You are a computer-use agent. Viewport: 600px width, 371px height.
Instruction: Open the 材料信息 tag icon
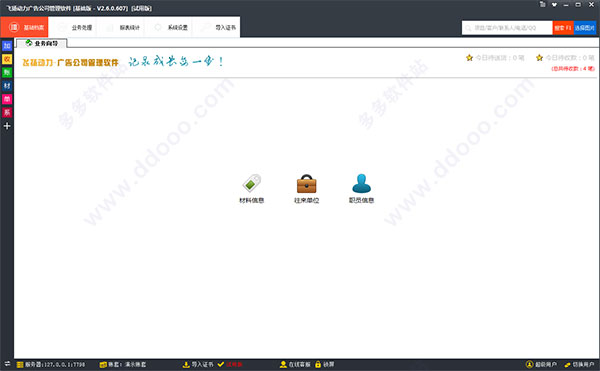[251, 189]
